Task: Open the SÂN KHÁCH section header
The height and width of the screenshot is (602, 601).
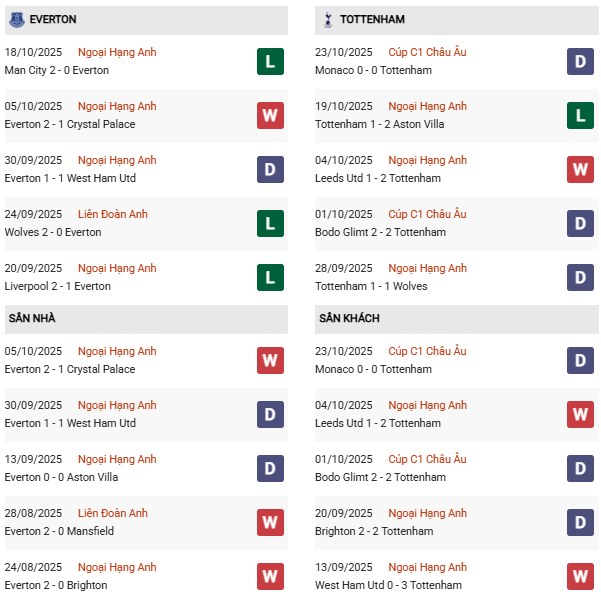Action: coord(349,318)
